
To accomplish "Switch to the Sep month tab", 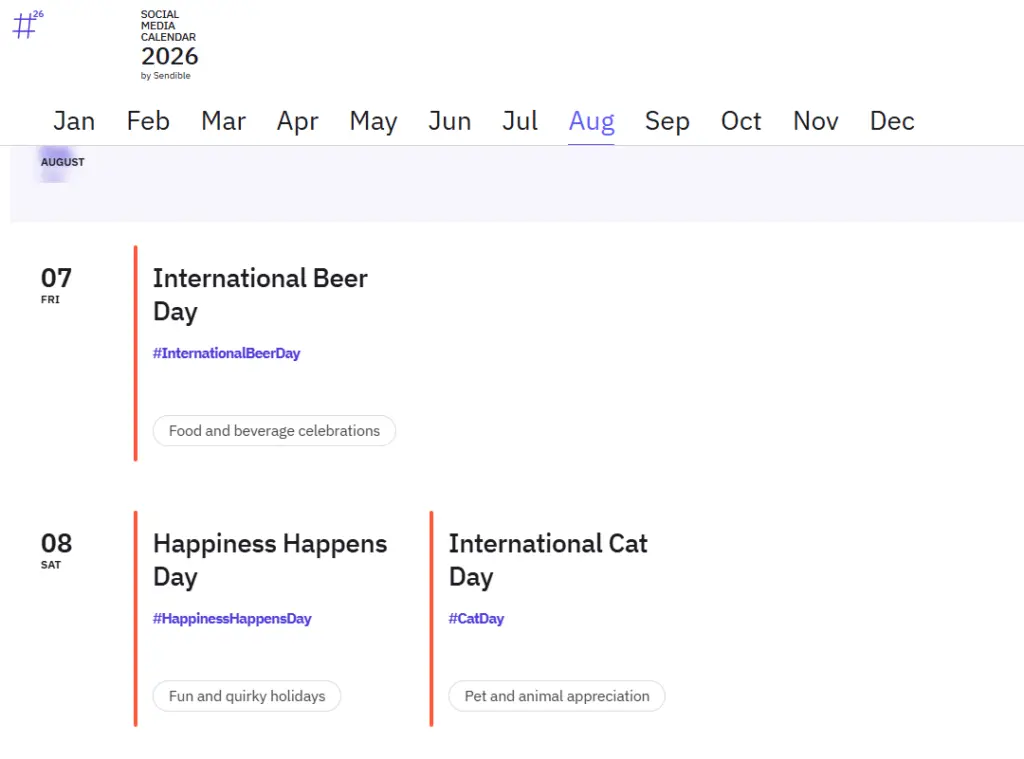I will point(667,121).
